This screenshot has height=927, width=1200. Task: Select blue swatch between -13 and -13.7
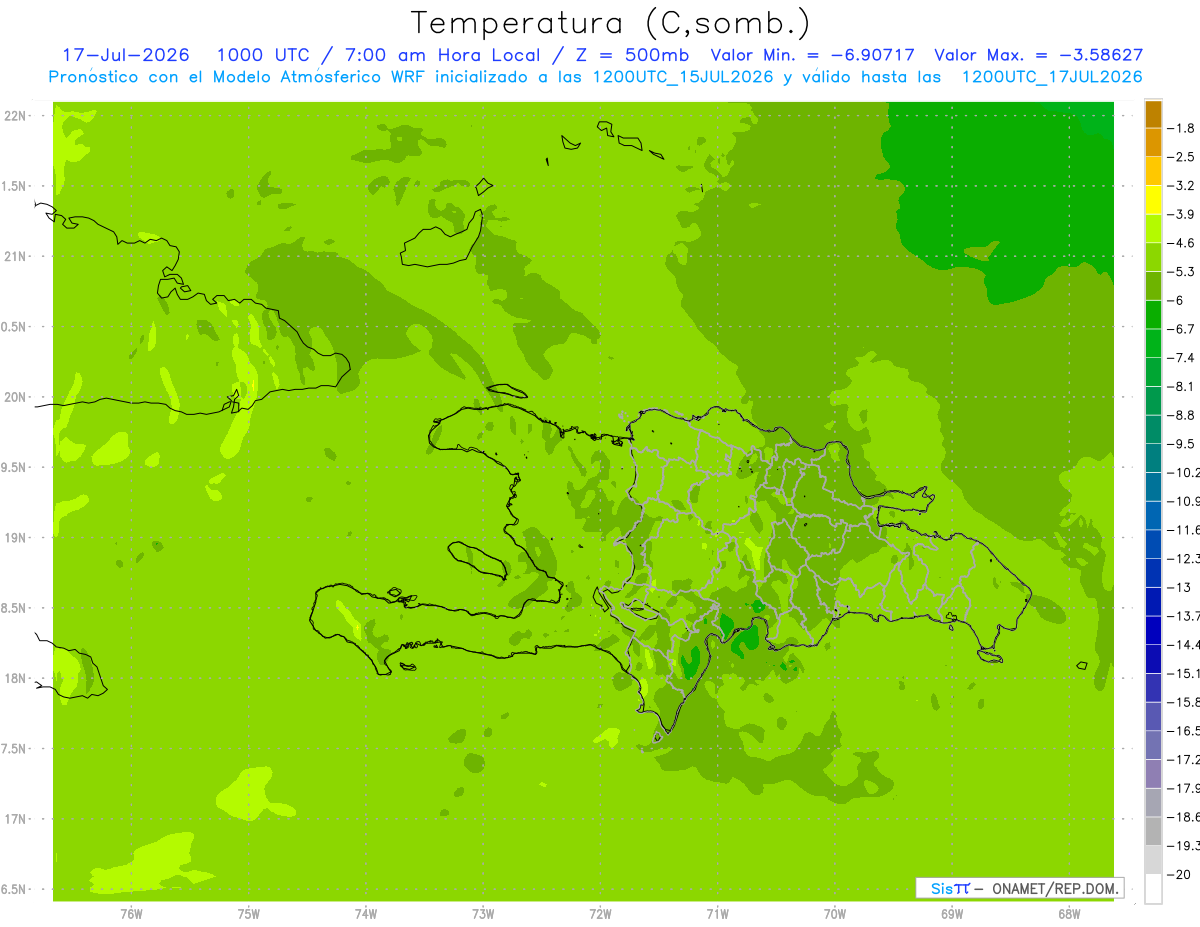[x=1153, y=602]
